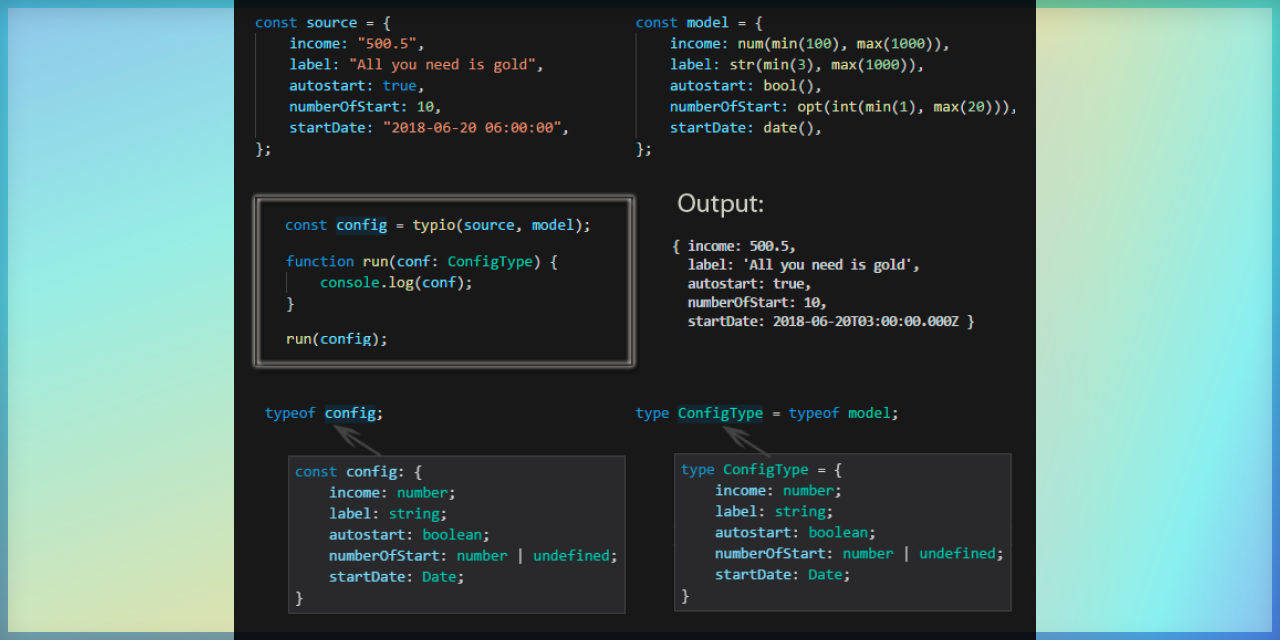Click the date() call in model

pos(791,128)
